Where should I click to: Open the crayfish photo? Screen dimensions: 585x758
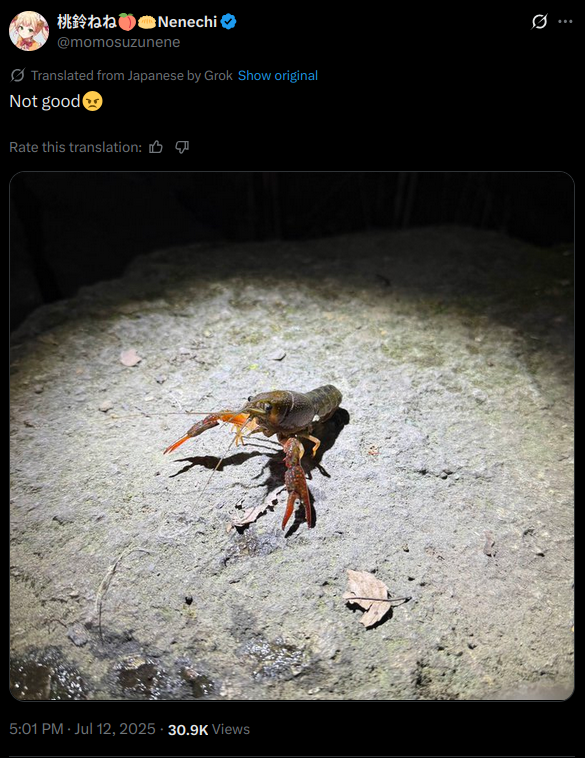coord(292,436)
